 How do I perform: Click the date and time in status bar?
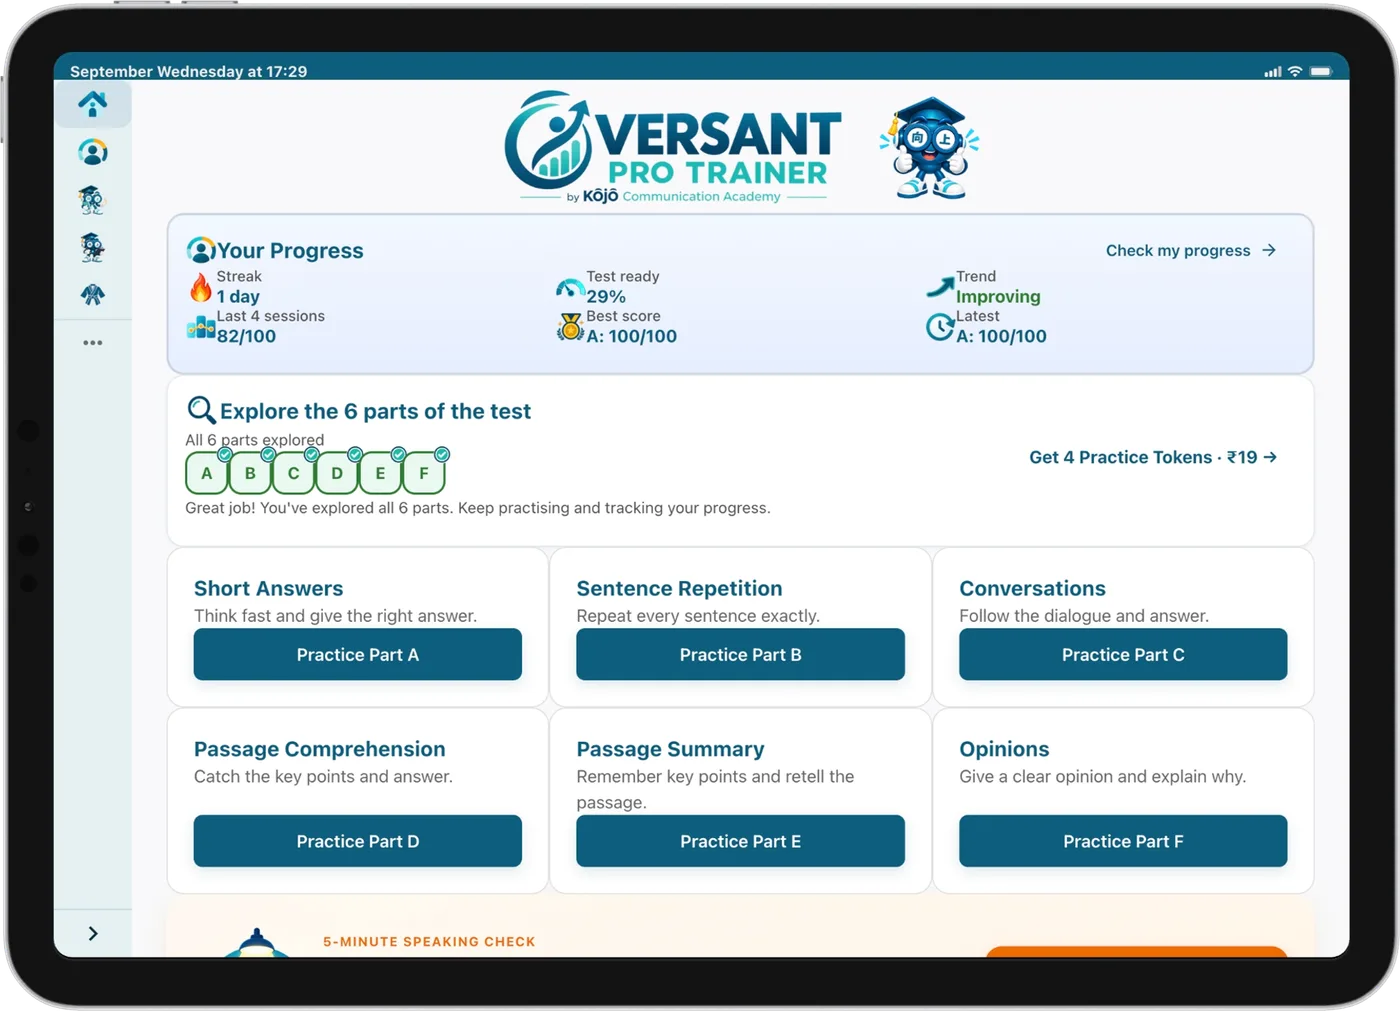coord(188,71)
